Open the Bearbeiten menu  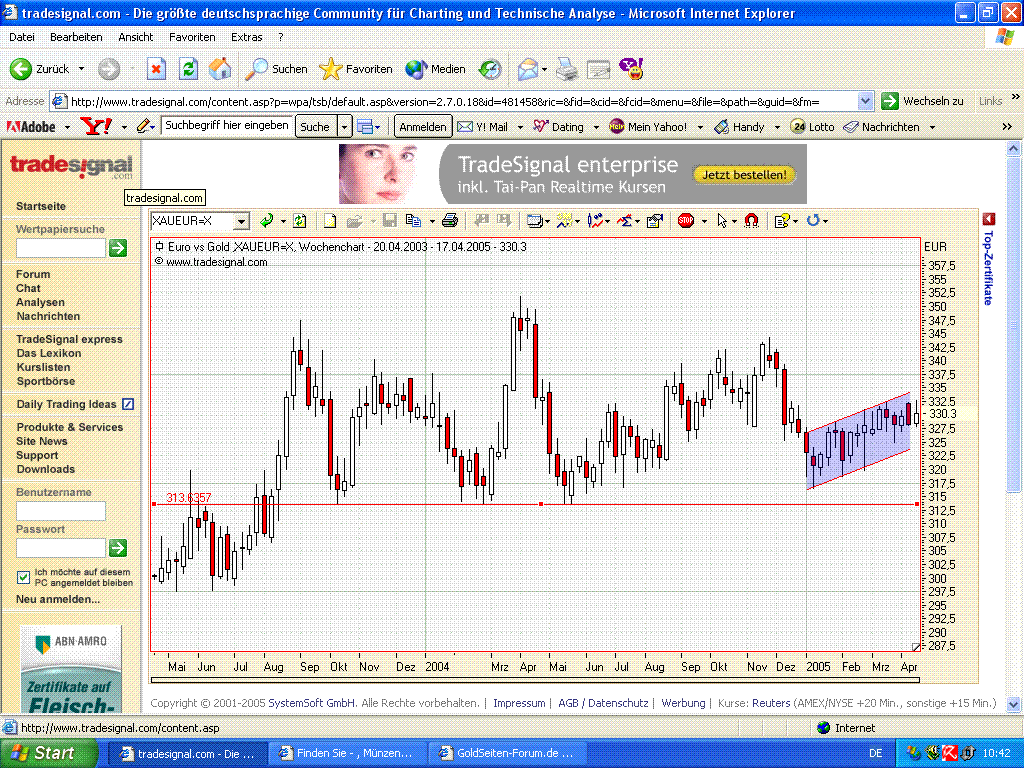[x=76, y=37]
